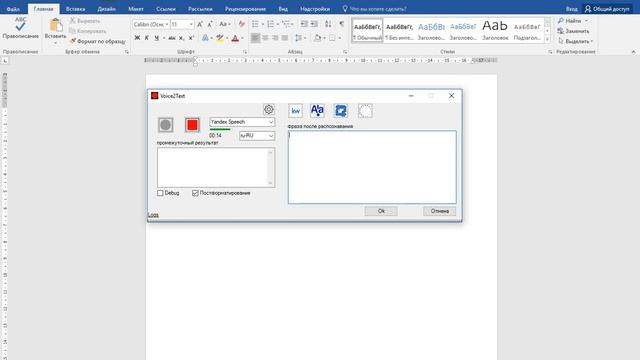
Task: Click the text effects glowing A icon
Action: point(205,38)
